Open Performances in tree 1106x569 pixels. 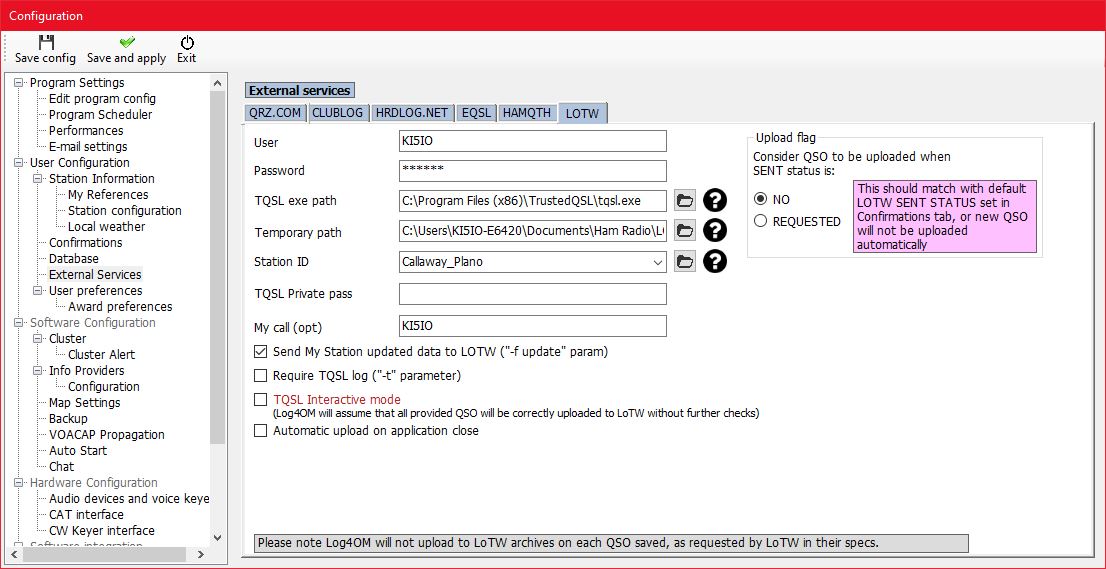click(86, 130)
